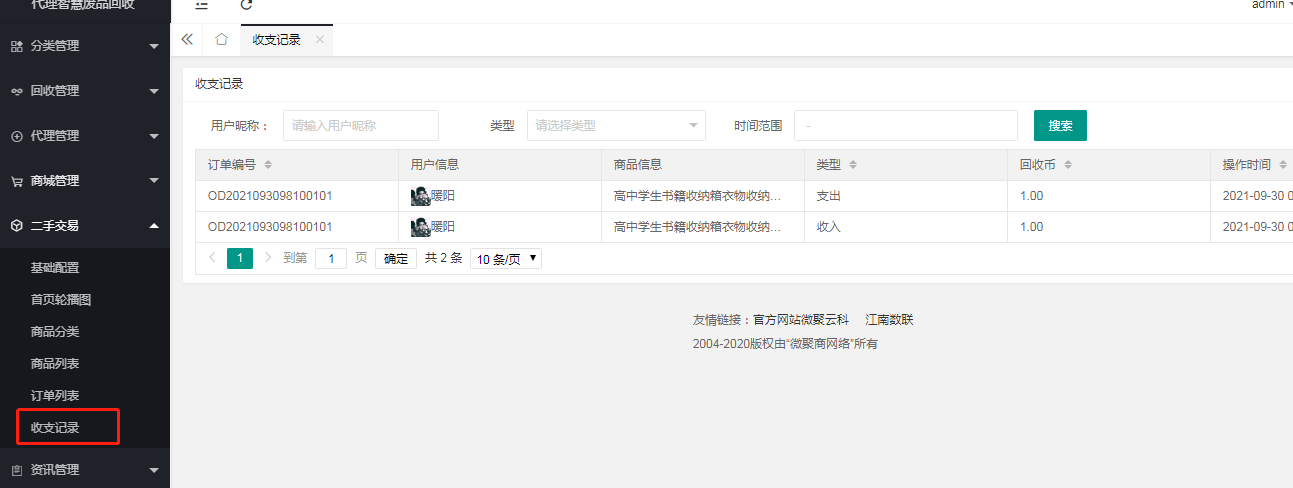Click the product name in the 支出 row
Screen dimensions: 1293x488
coord(697,196)
